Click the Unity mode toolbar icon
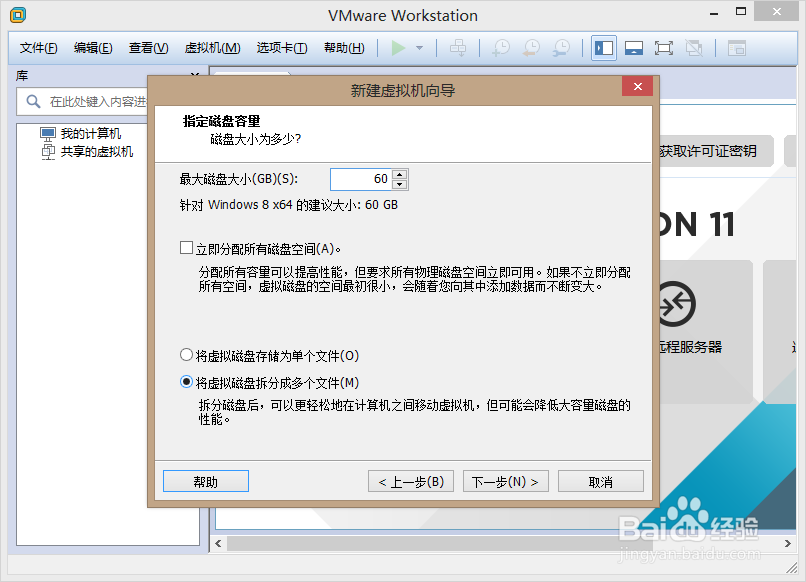806x582 pixels. click(x=694, y=48)
